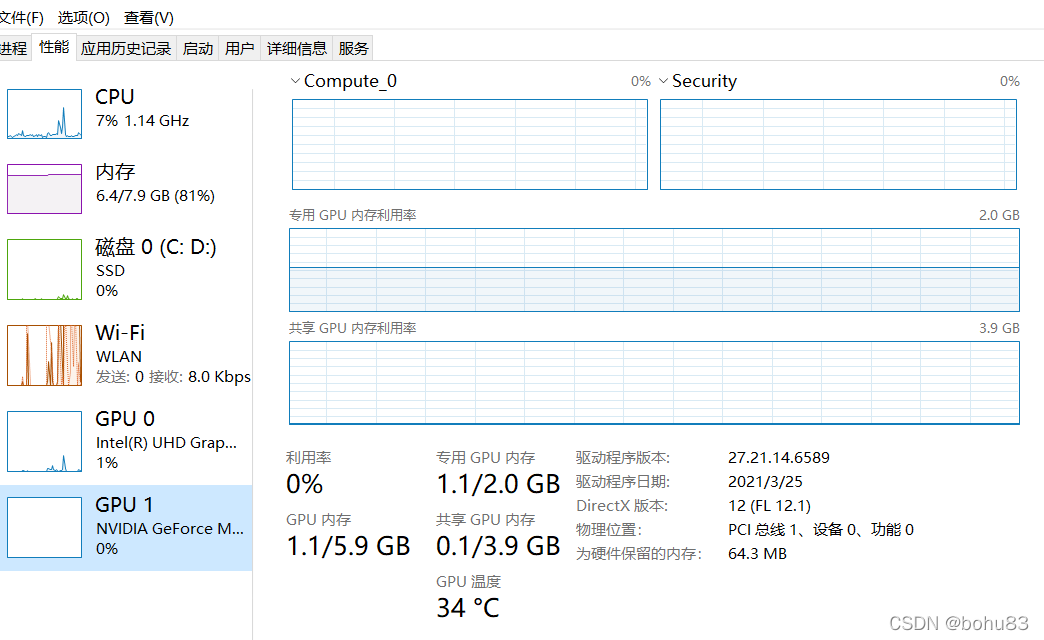Viewport: 1044px width, 640px height.
Task: Select the 内存 memory mini graph
Action: pos(44,189)
